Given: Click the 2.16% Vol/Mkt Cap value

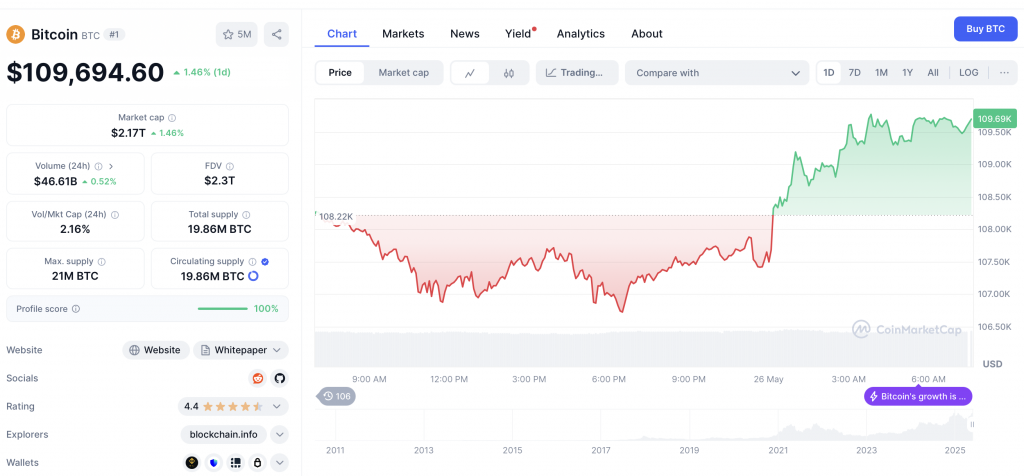Looking at the screenshot, I should tap(74, 229).
